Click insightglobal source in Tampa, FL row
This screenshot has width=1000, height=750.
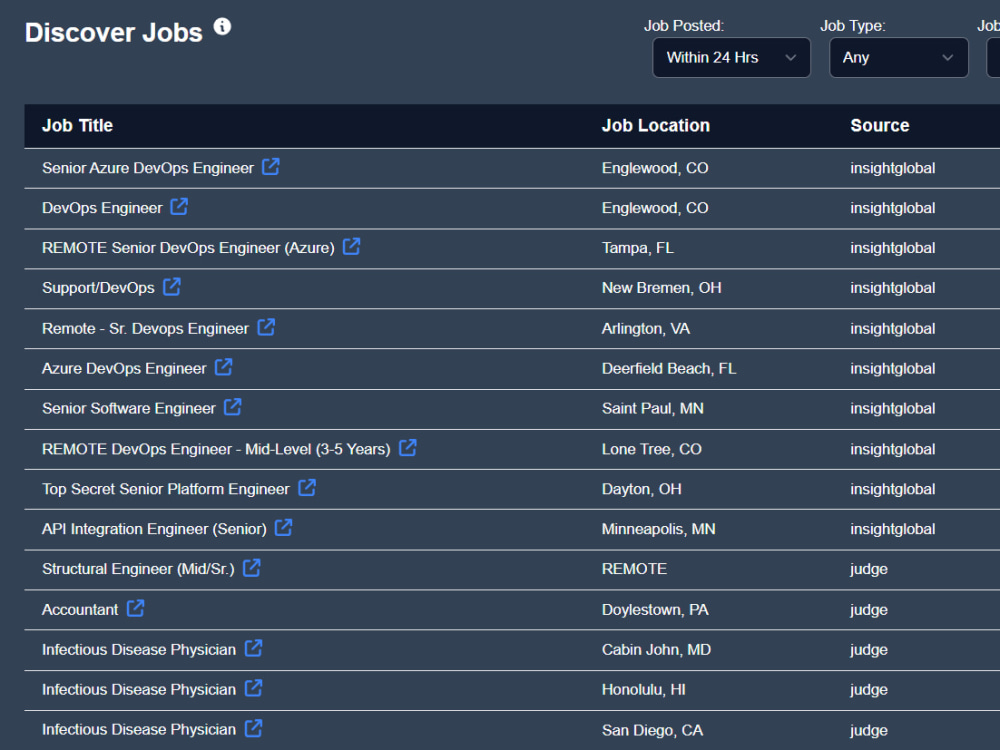tap(893, 248)
